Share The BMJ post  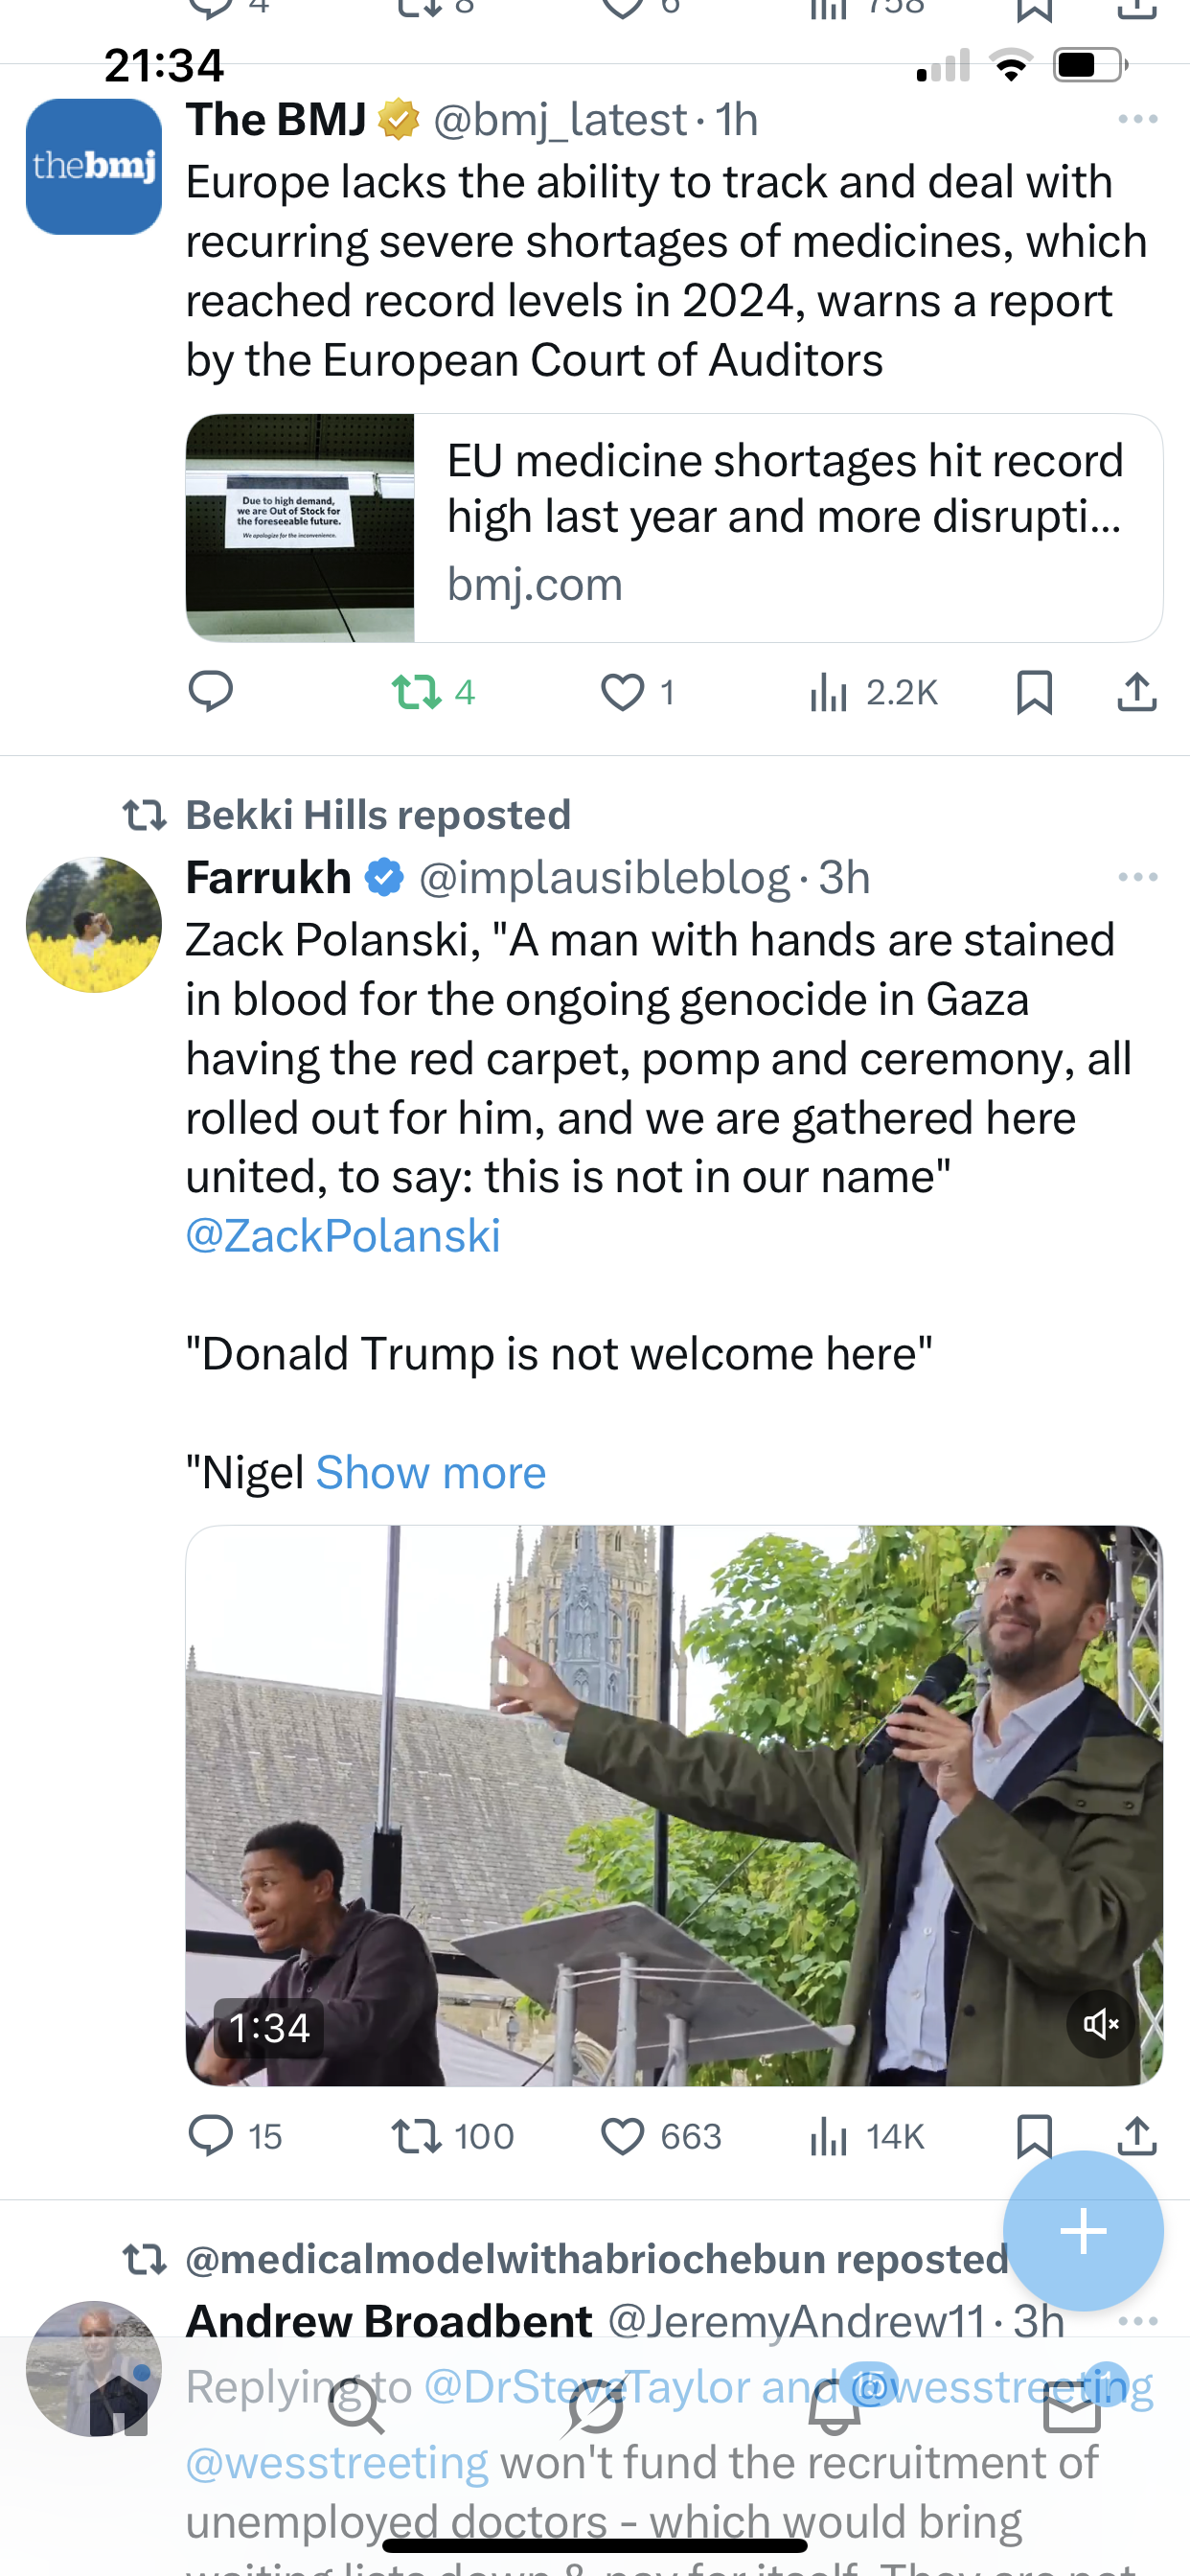click(1136, 692)
